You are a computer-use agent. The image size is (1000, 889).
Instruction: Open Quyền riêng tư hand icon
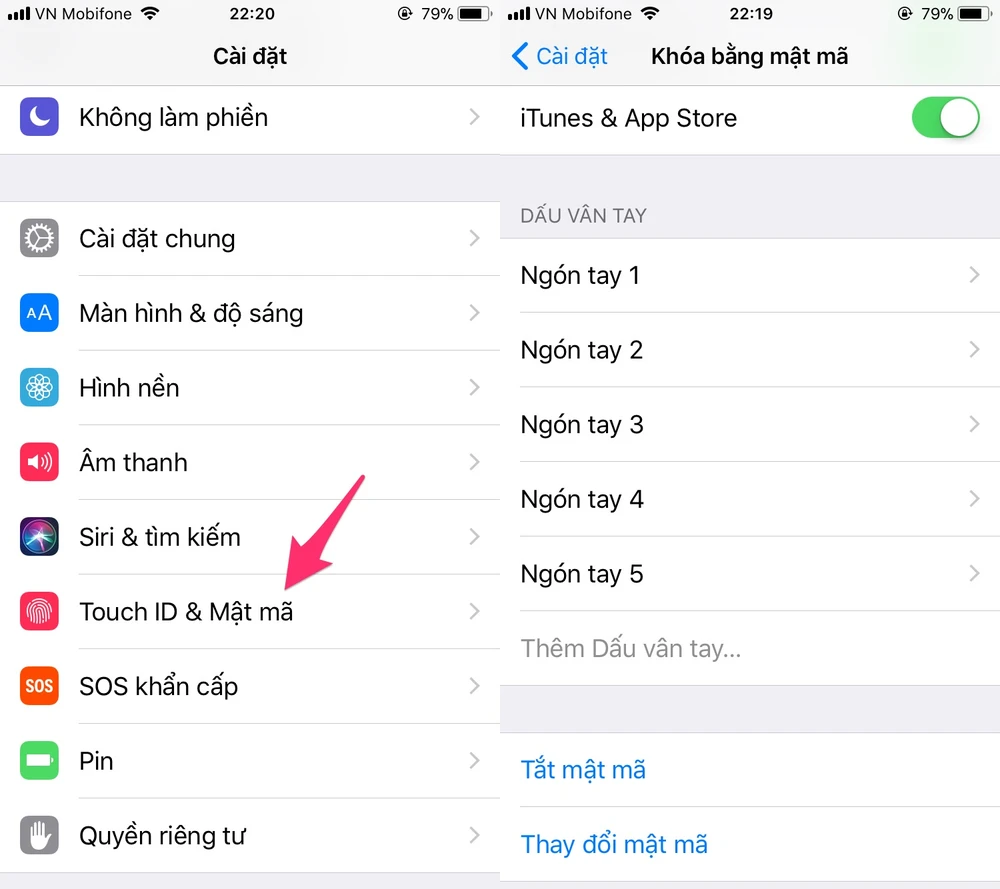(39, 835)
